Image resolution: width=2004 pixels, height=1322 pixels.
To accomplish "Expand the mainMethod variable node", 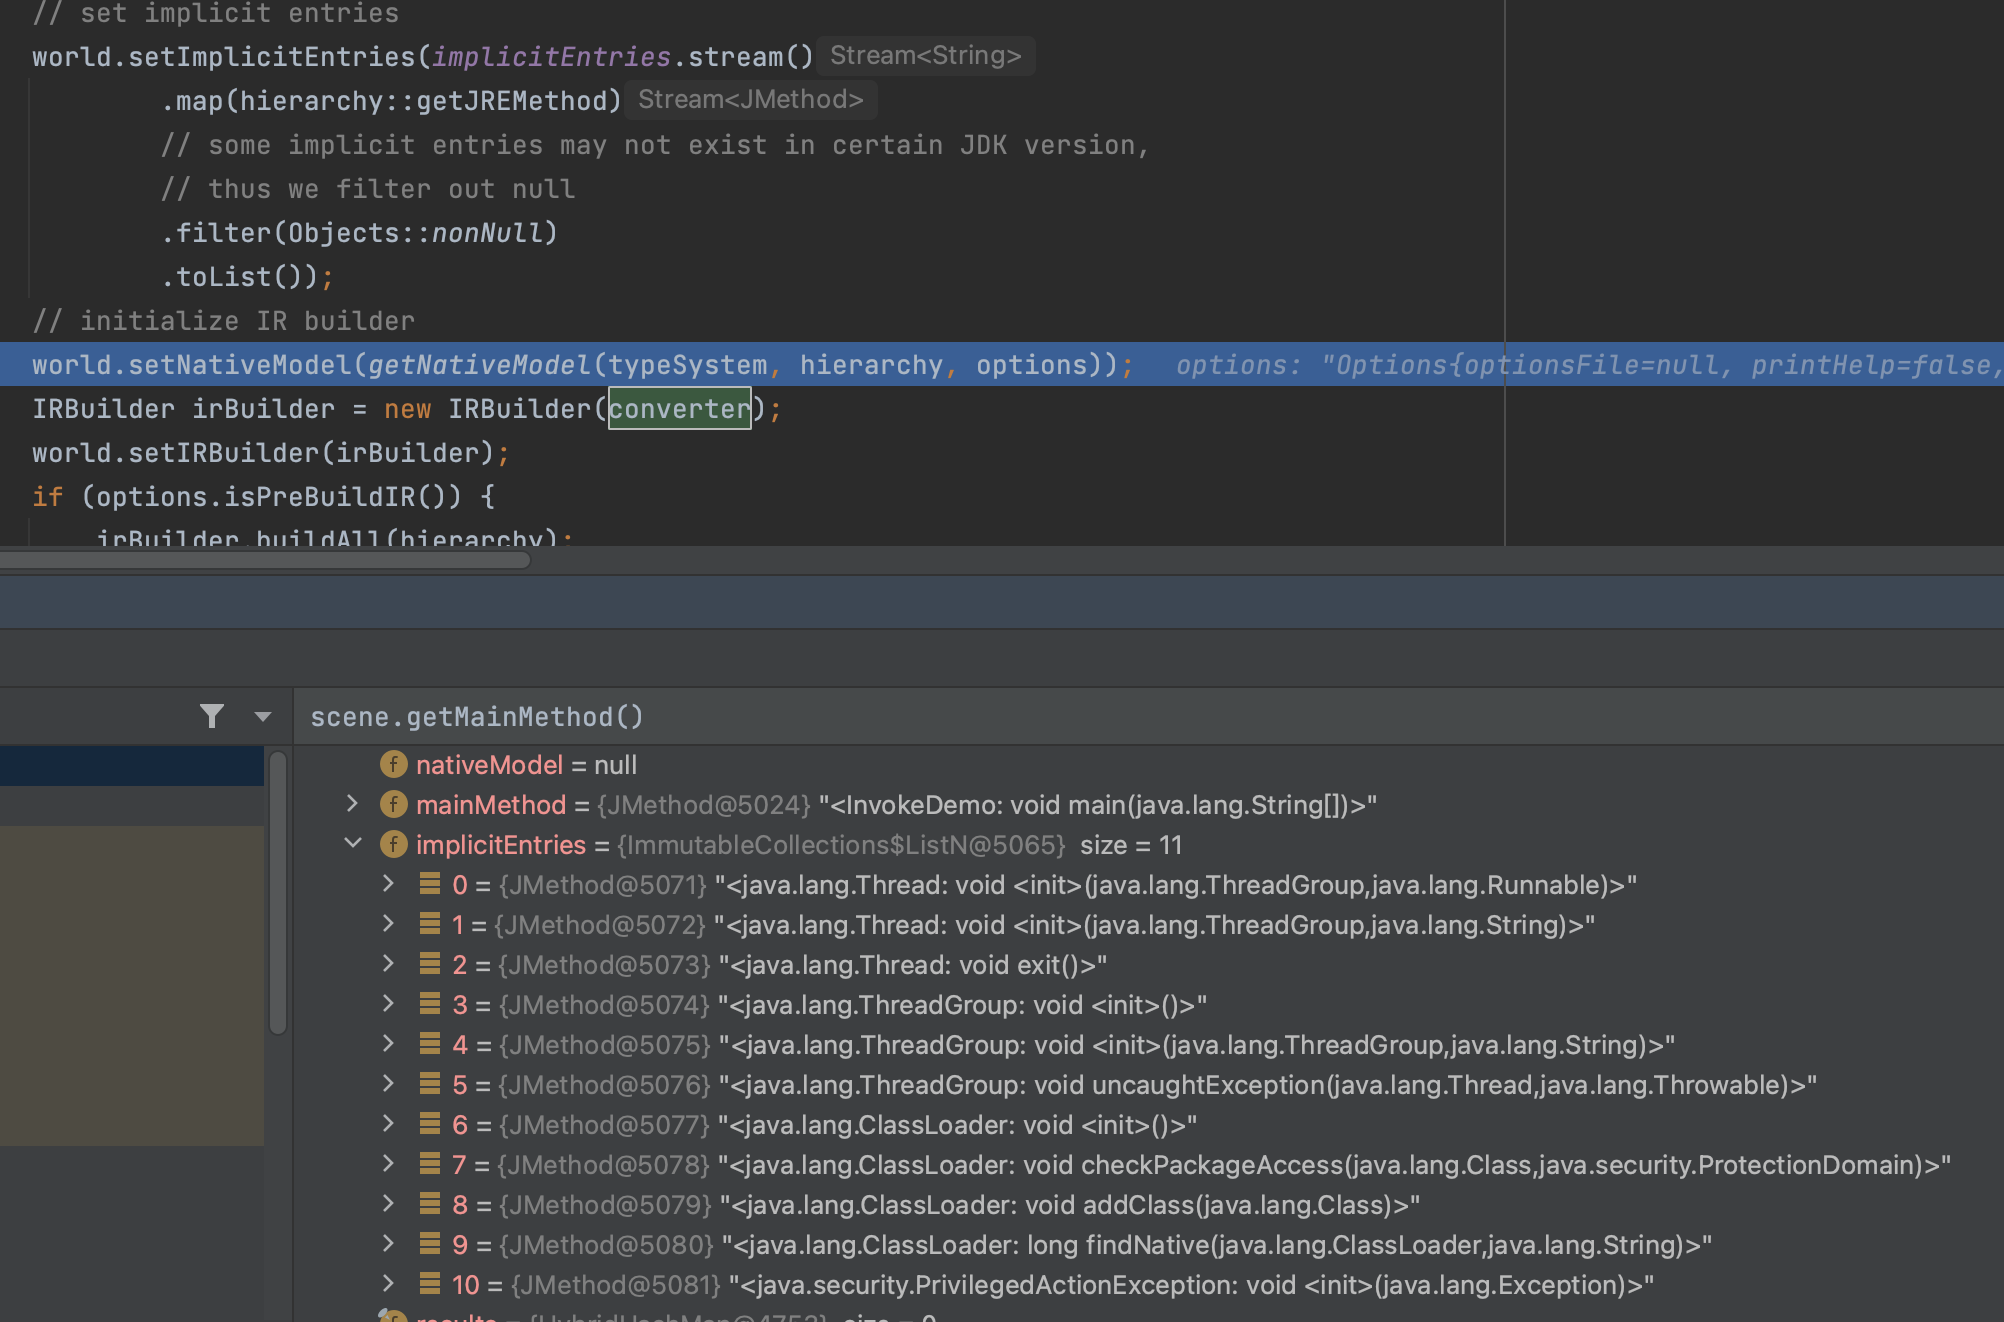I will [x=351, y=804].
